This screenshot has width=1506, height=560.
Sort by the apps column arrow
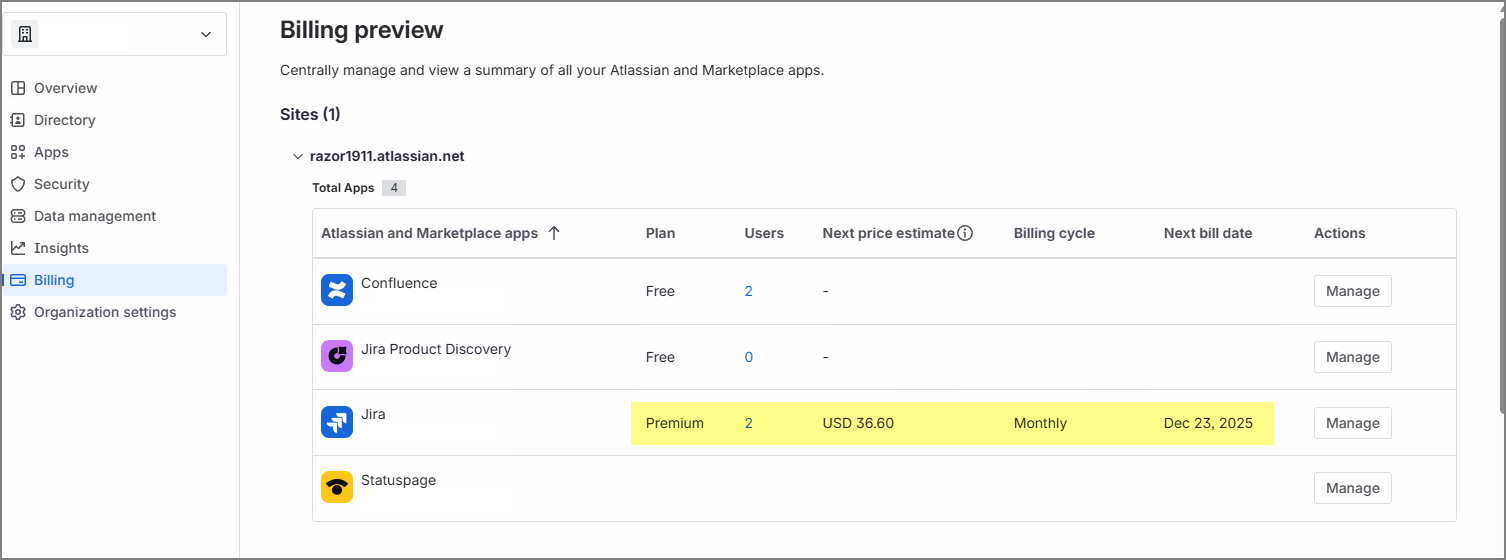[554, 233]
